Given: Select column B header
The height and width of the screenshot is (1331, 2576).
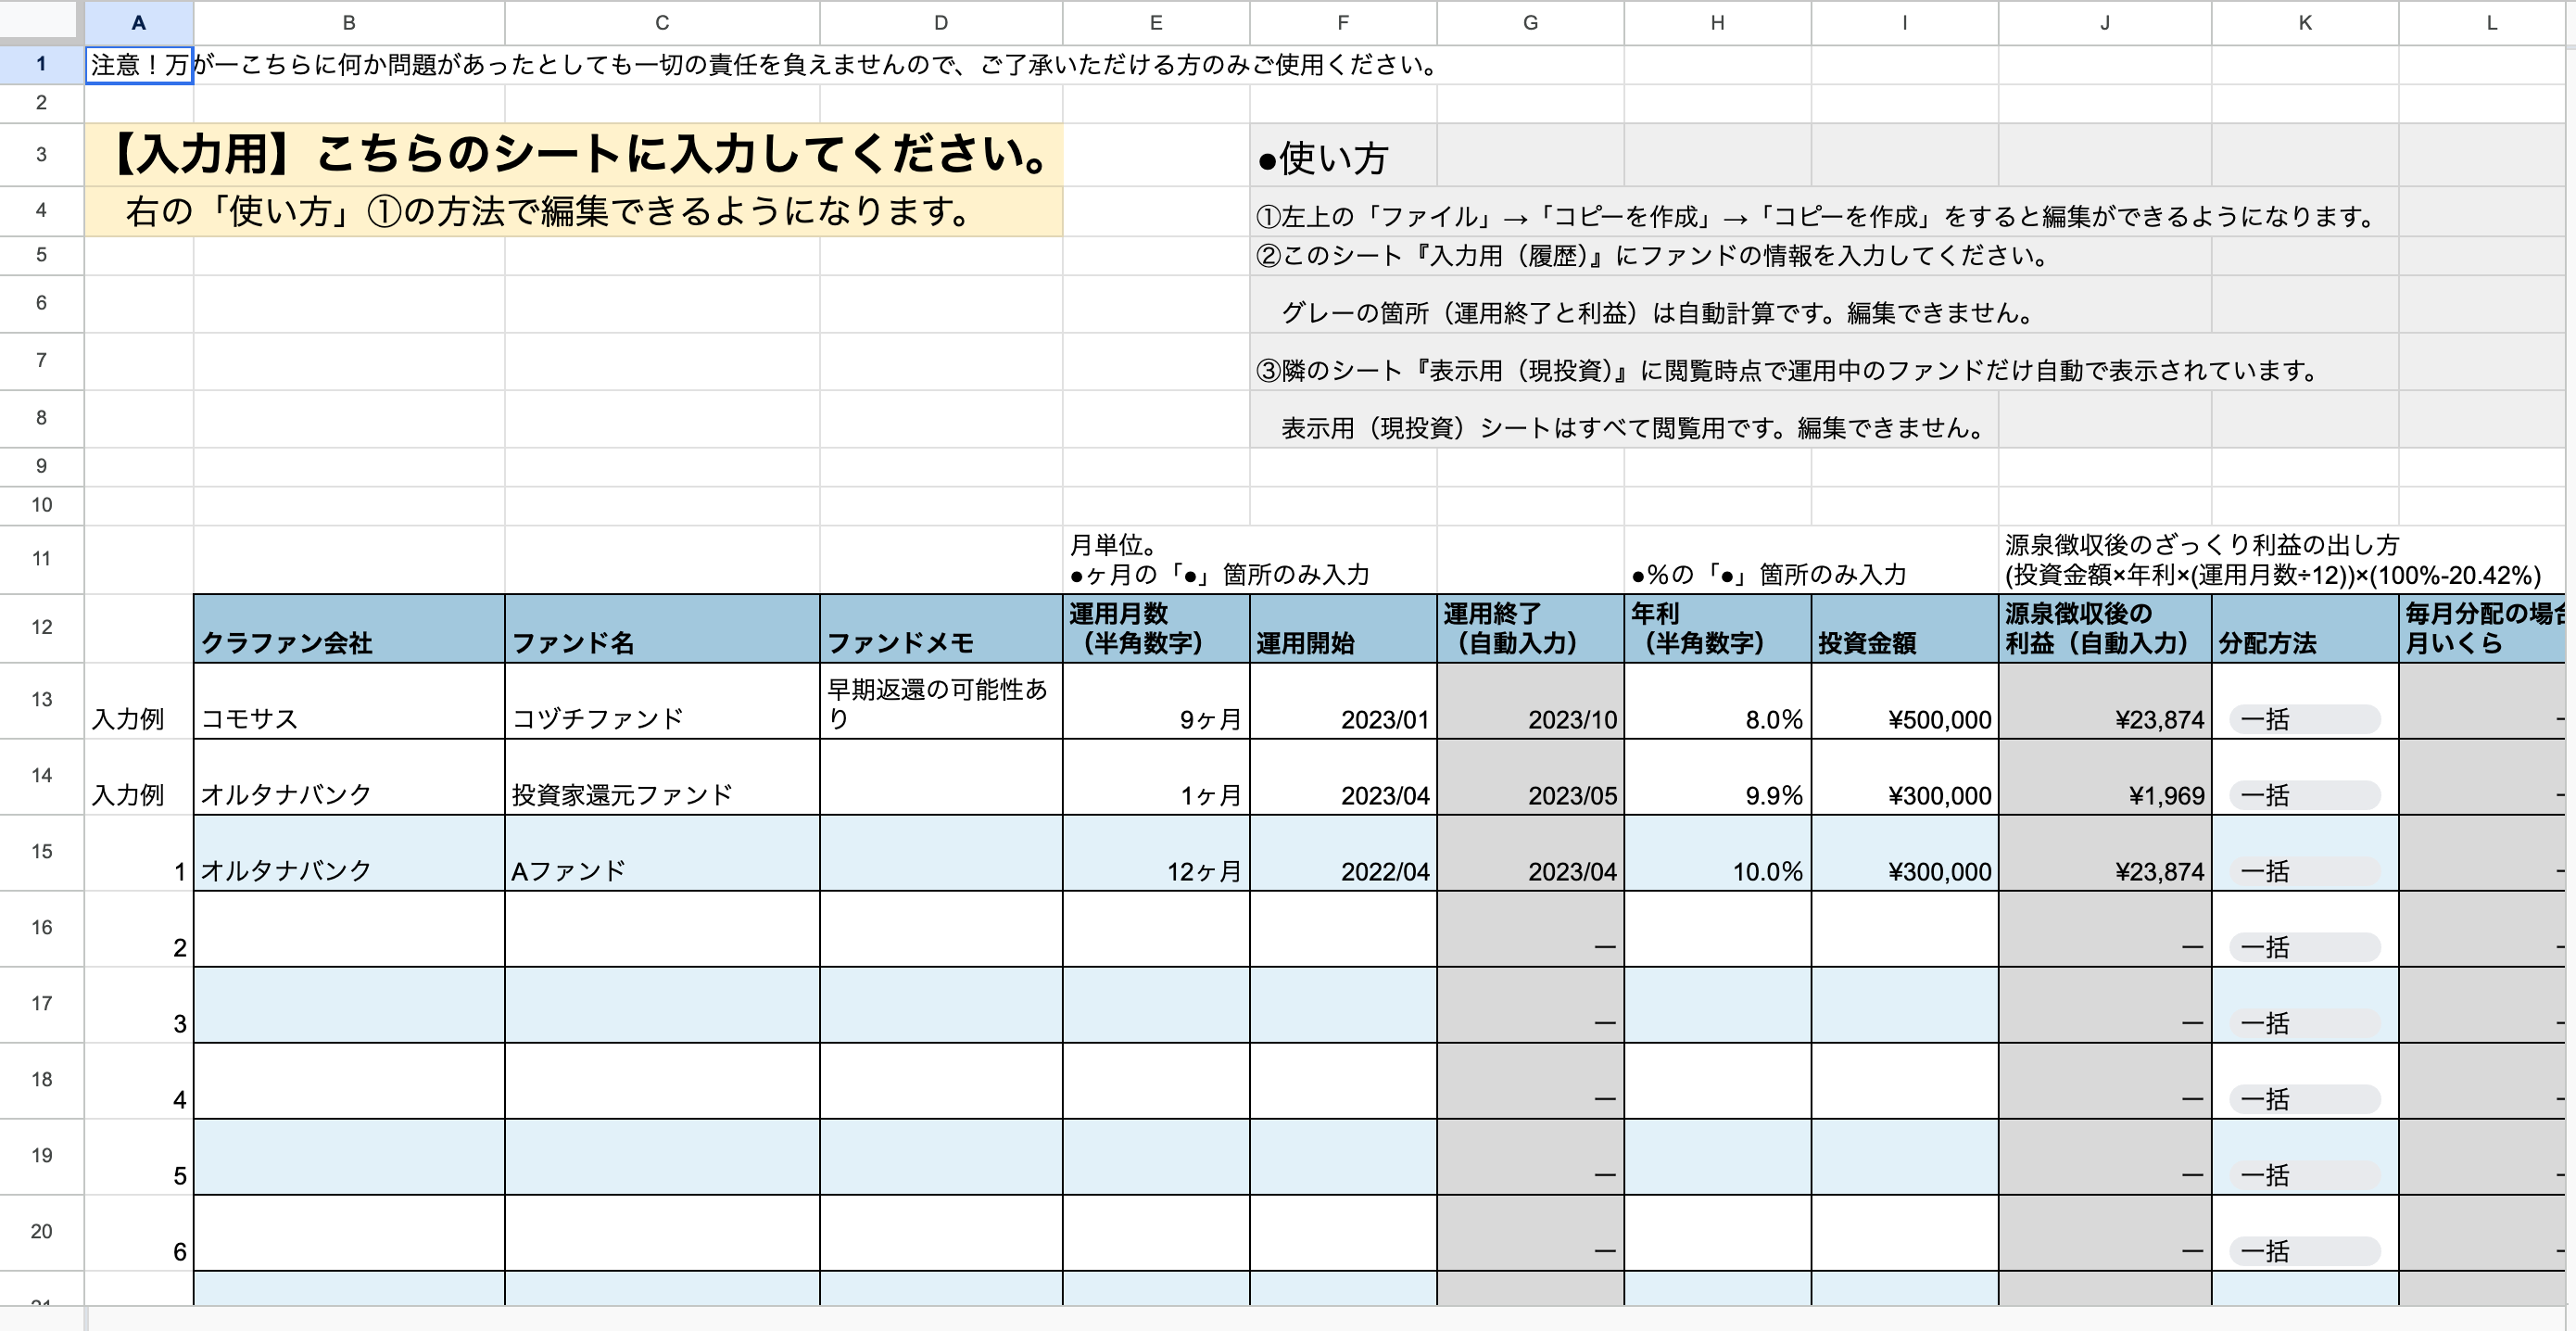Looking at the screenshot, I should tap(349, 23).
